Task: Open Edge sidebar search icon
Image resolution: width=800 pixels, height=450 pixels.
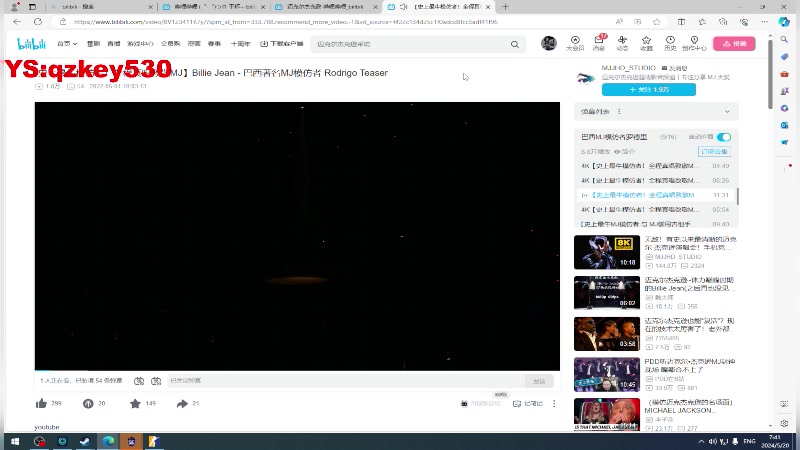Action: tap(784, 39)
